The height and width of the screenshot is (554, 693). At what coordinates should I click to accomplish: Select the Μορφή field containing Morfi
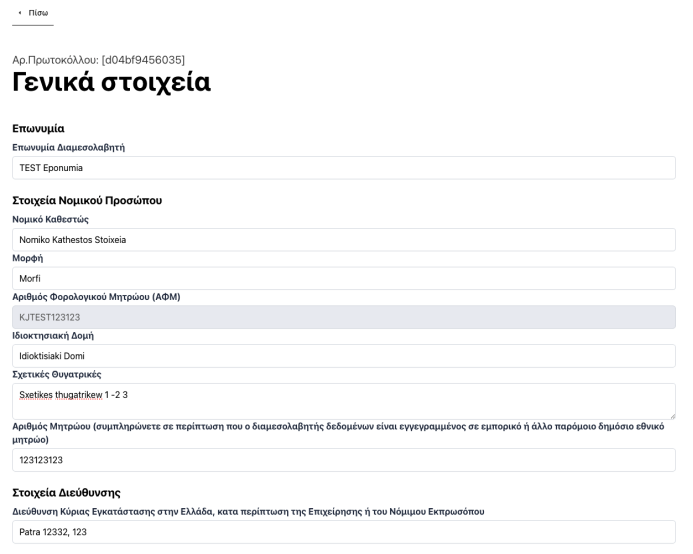pyautogui.click(x=343, y=278)
